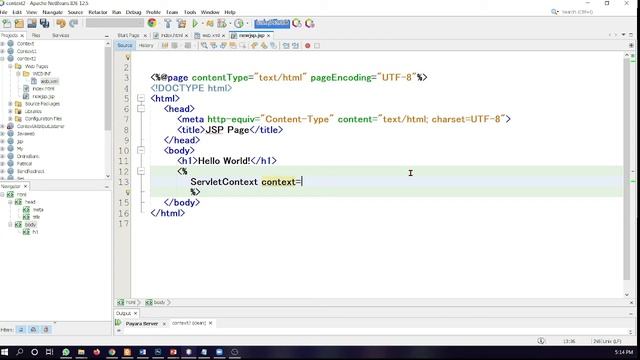Image resolution: width=640 pixels, height=360 pixels.
Task: Close the Output panel tab
Action: click(x=136, y=313)
